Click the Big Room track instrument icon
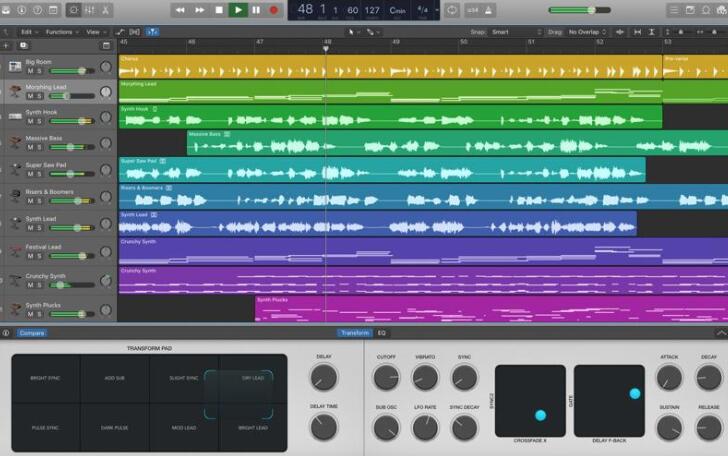The height and width of the screenshot is (456, 728). 15,66
